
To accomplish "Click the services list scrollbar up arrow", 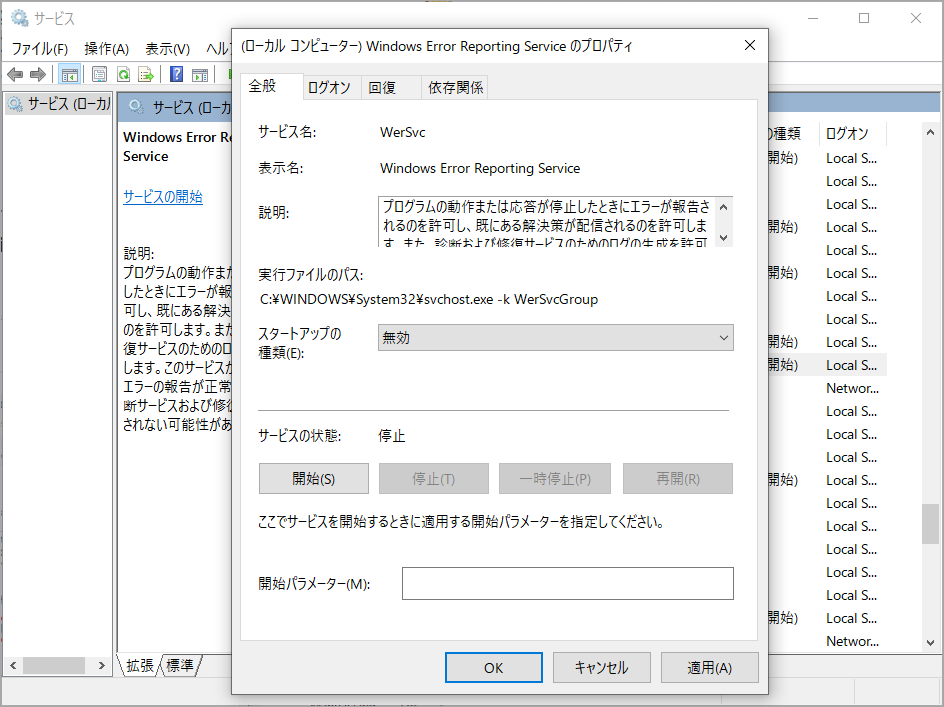I will pyautogui.click(x=930, y=132).
